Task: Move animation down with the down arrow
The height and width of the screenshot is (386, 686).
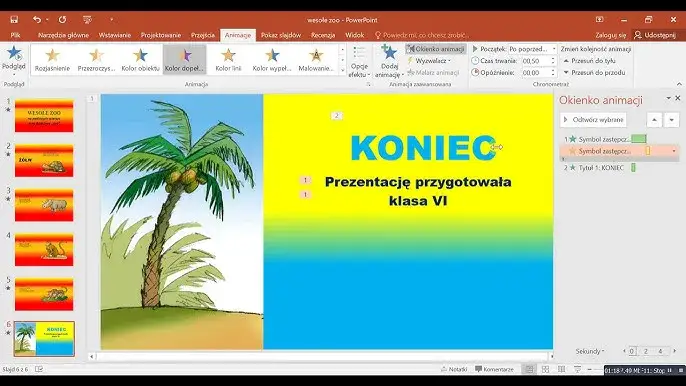Action: (x=672, y=120)
